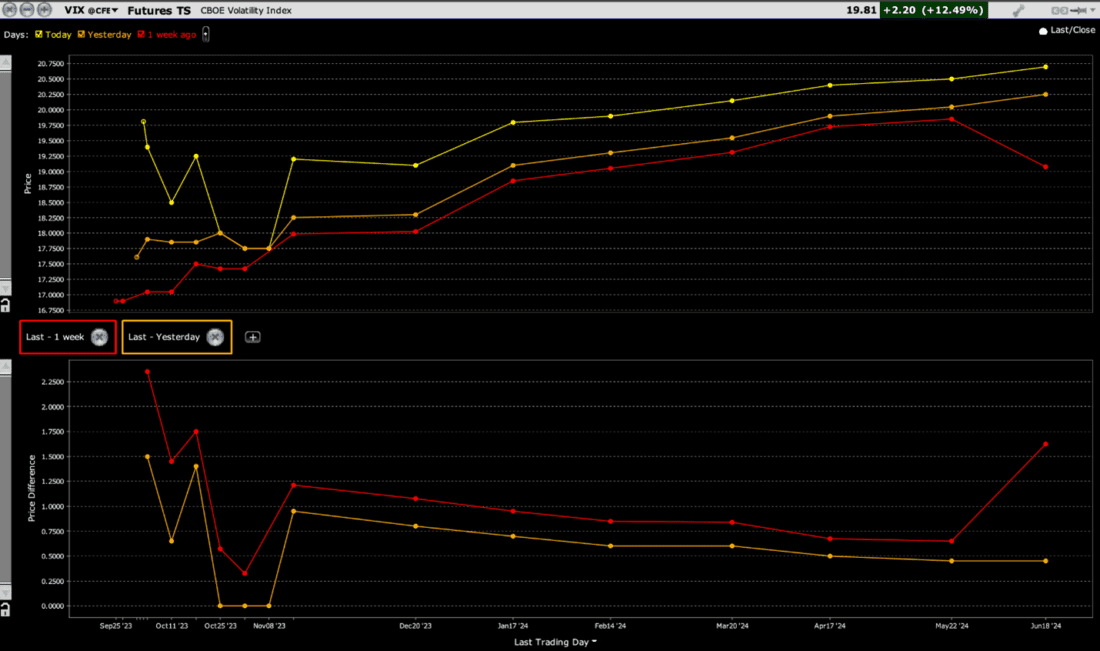Select the Last - 1 week box
Viewport: 1100px width, 651px height.
pyautogui.click(x=68, y=337)
